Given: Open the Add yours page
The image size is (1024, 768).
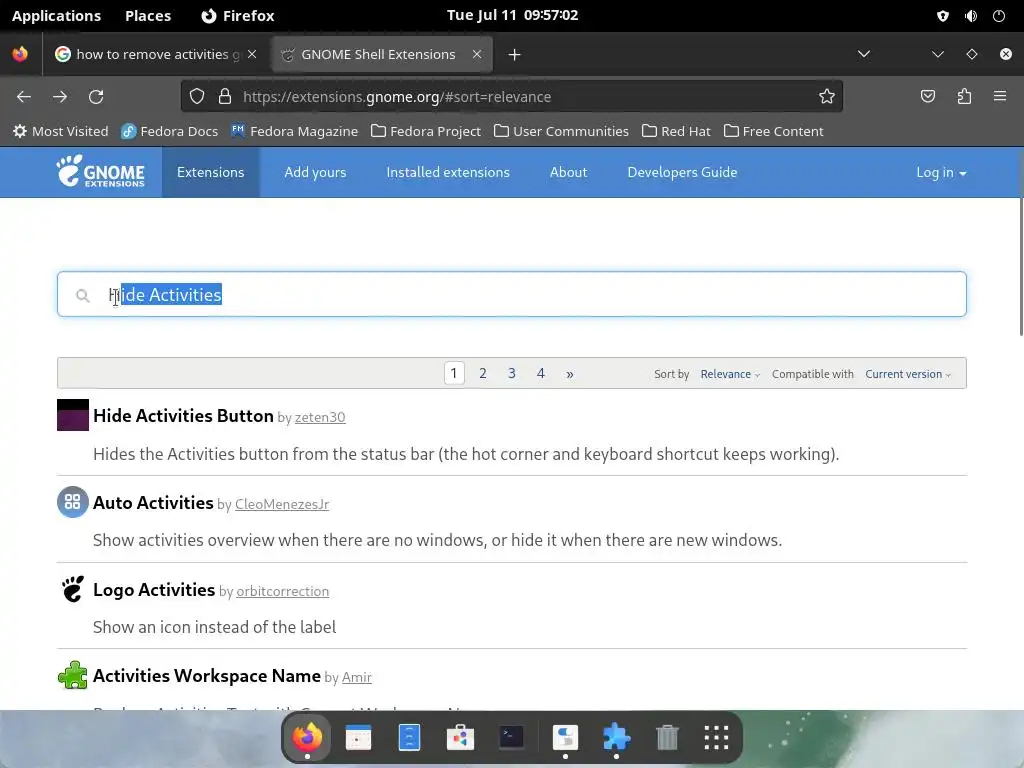Looking at the screenshot, I should pos(315,172).
